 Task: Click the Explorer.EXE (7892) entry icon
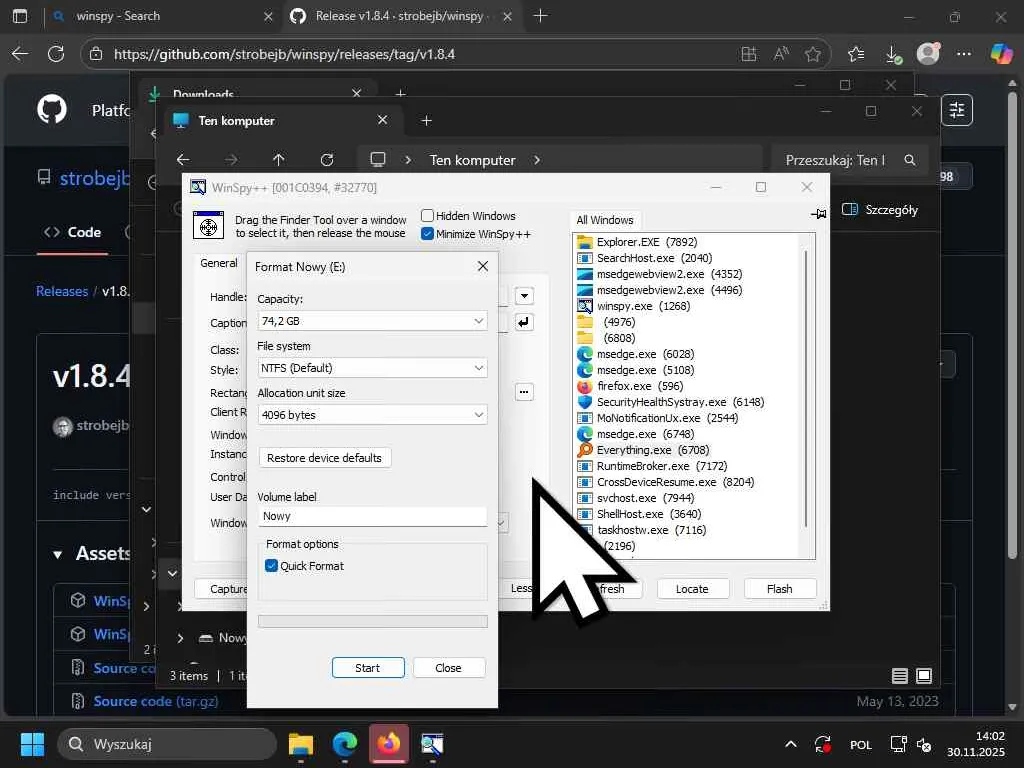tap(584, 242)
